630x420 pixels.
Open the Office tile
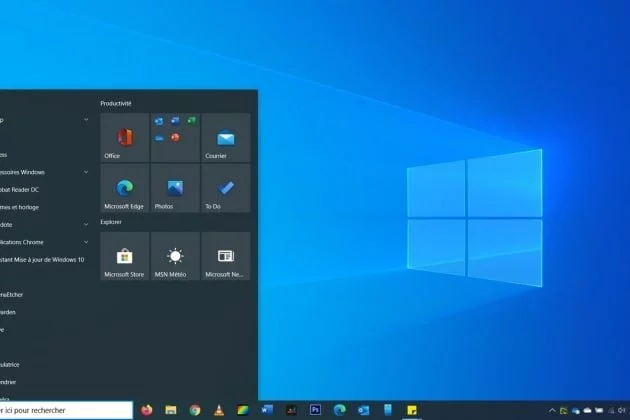125,138
